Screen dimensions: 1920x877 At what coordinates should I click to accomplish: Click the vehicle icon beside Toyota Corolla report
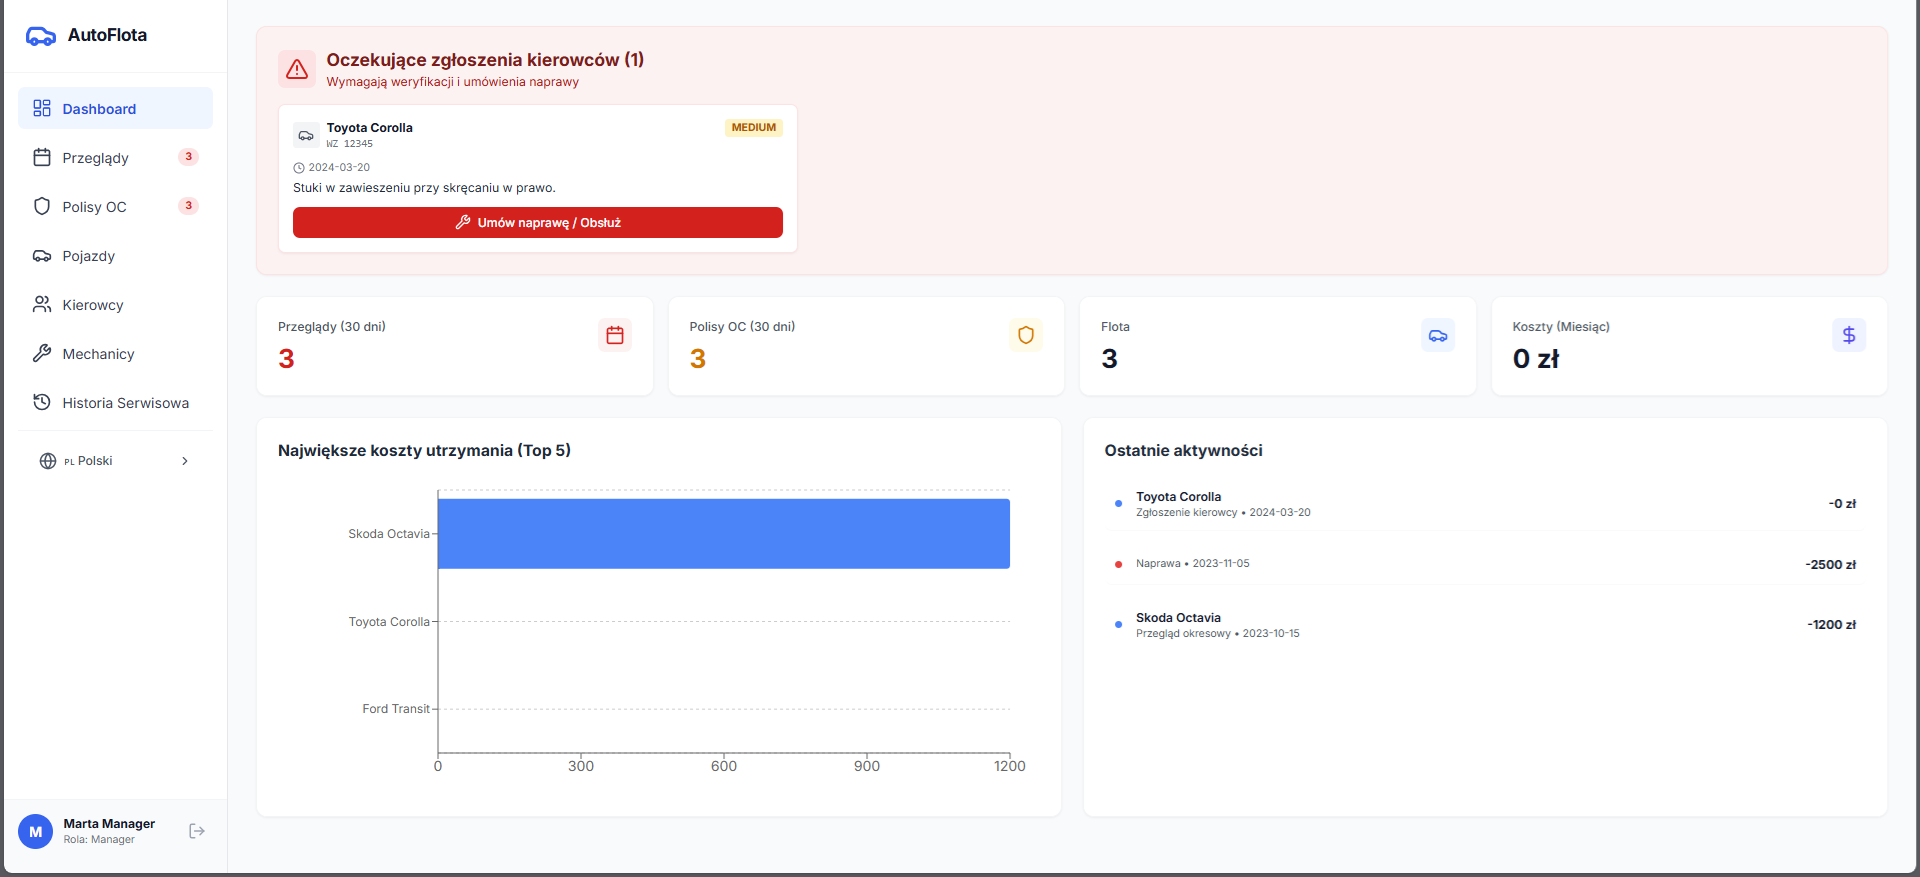[x=306, y=135]
